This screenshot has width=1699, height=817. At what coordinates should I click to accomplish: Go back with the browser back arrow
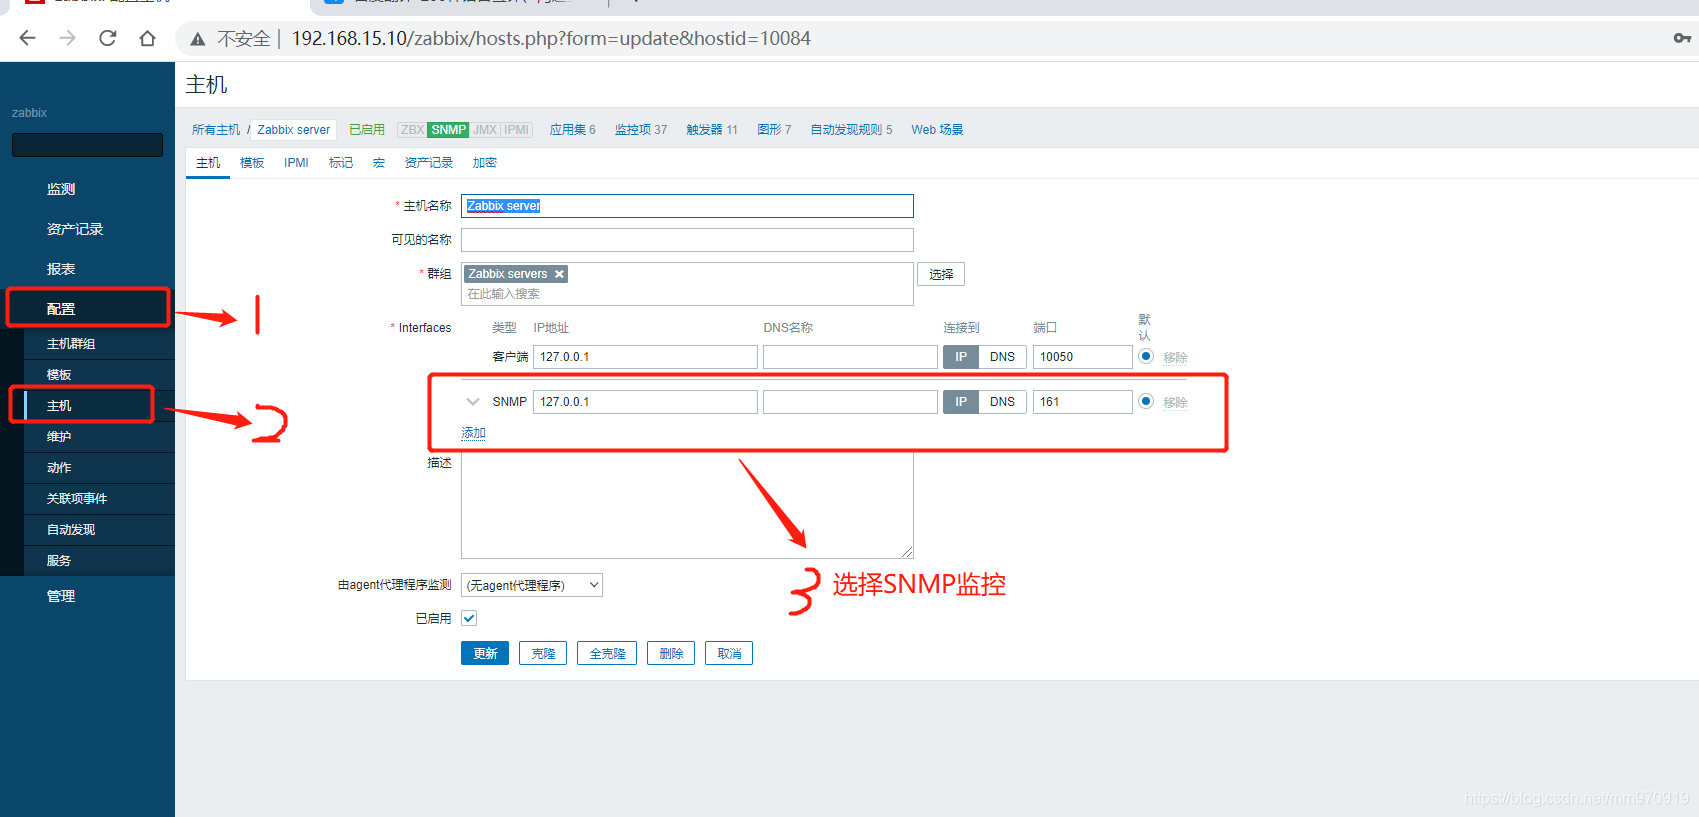27,38
